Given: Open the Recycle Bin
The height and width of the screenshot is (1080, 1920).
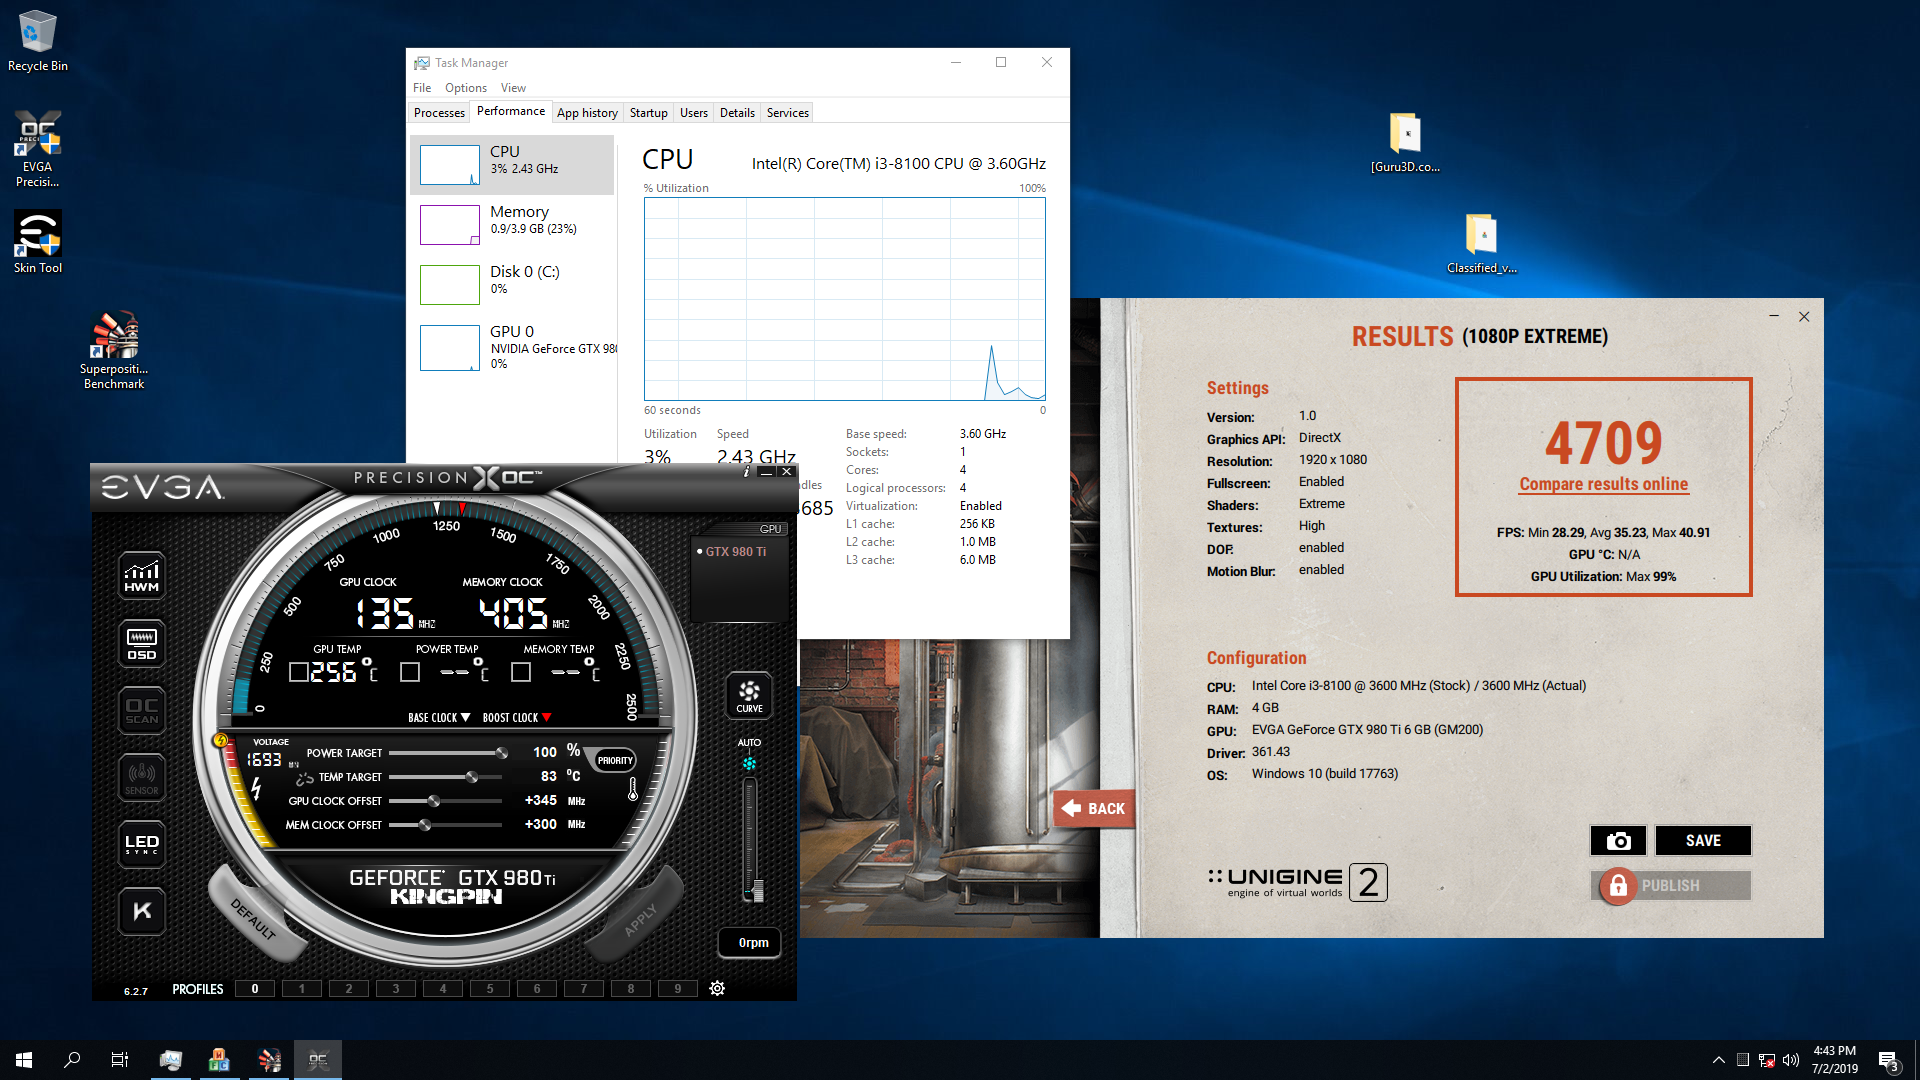Looking at the screenshot, I should click(37, 41).
